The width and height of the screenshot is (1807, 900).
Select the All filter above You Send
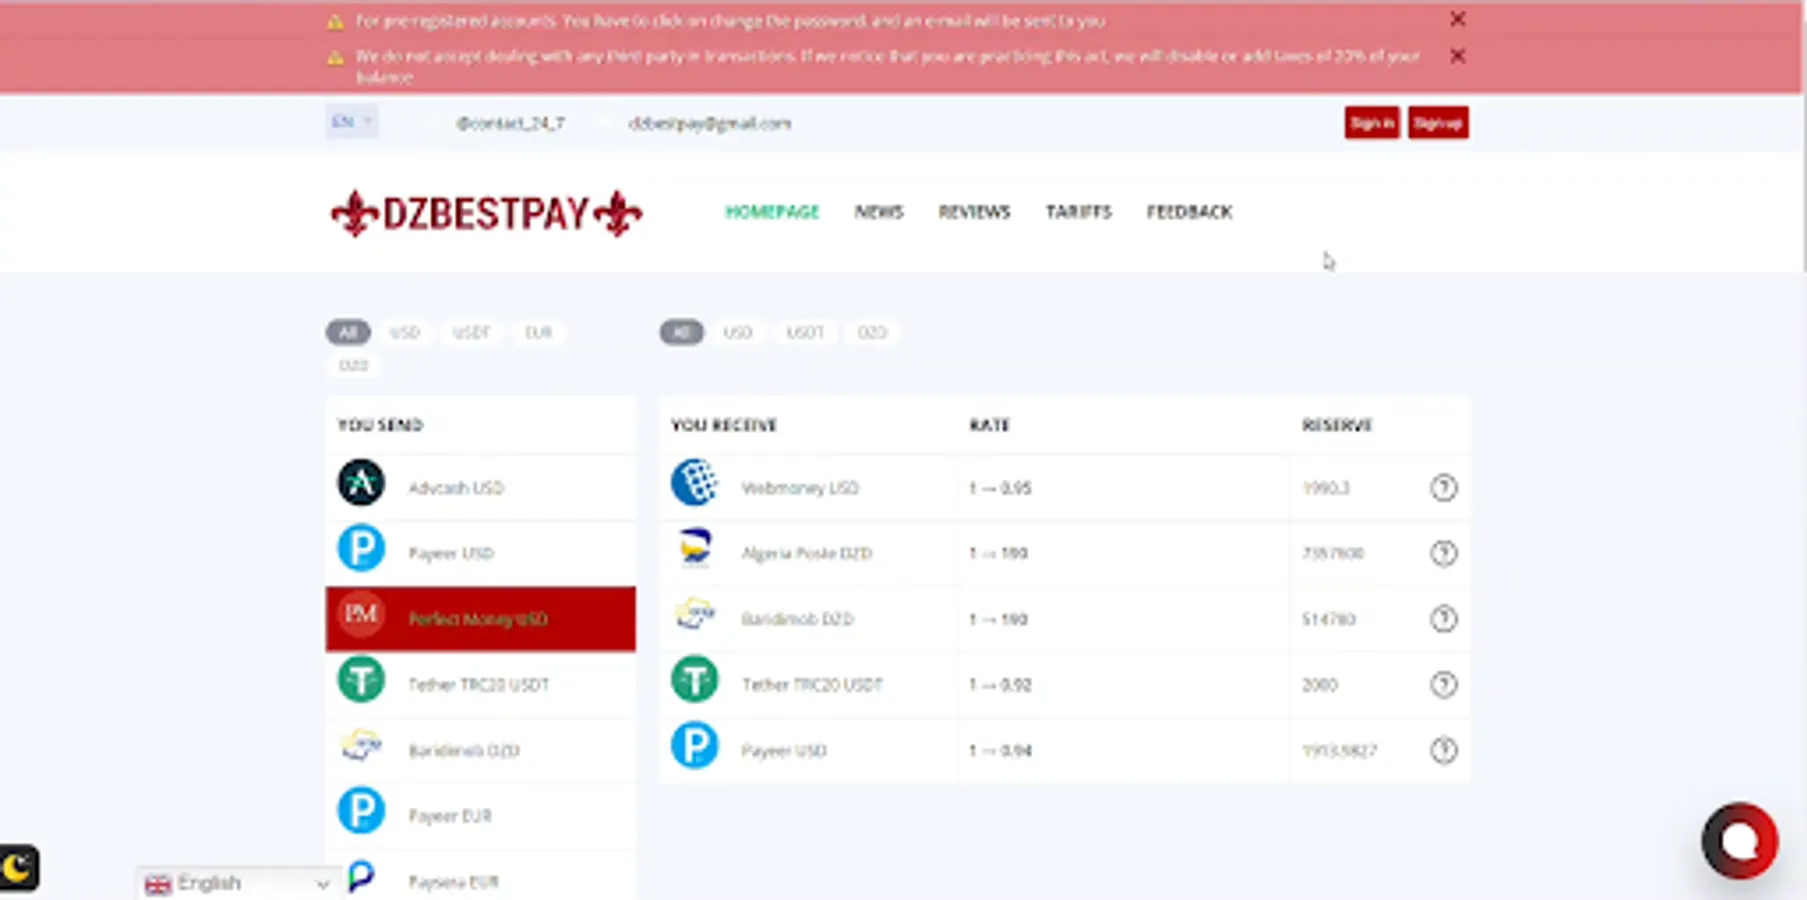point(348,332)
